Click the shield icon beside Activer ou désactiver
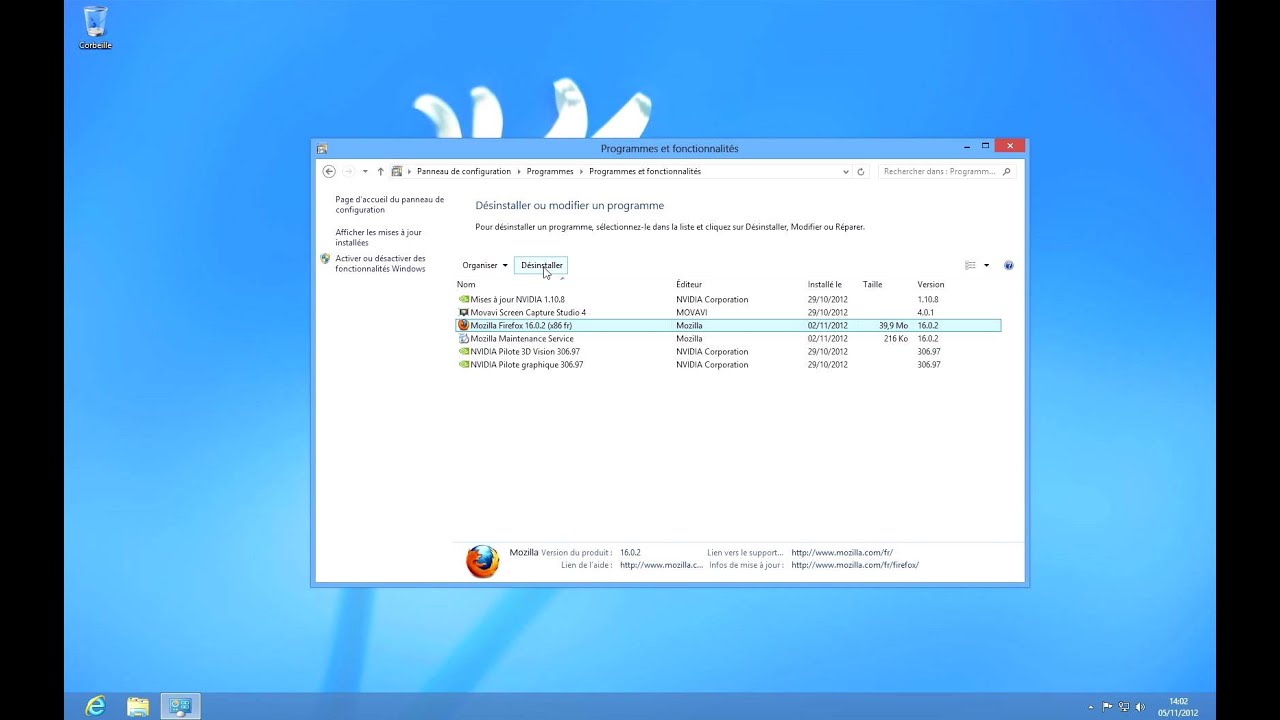The height and width of the screenshot is (720, 1280). (325, 258)
